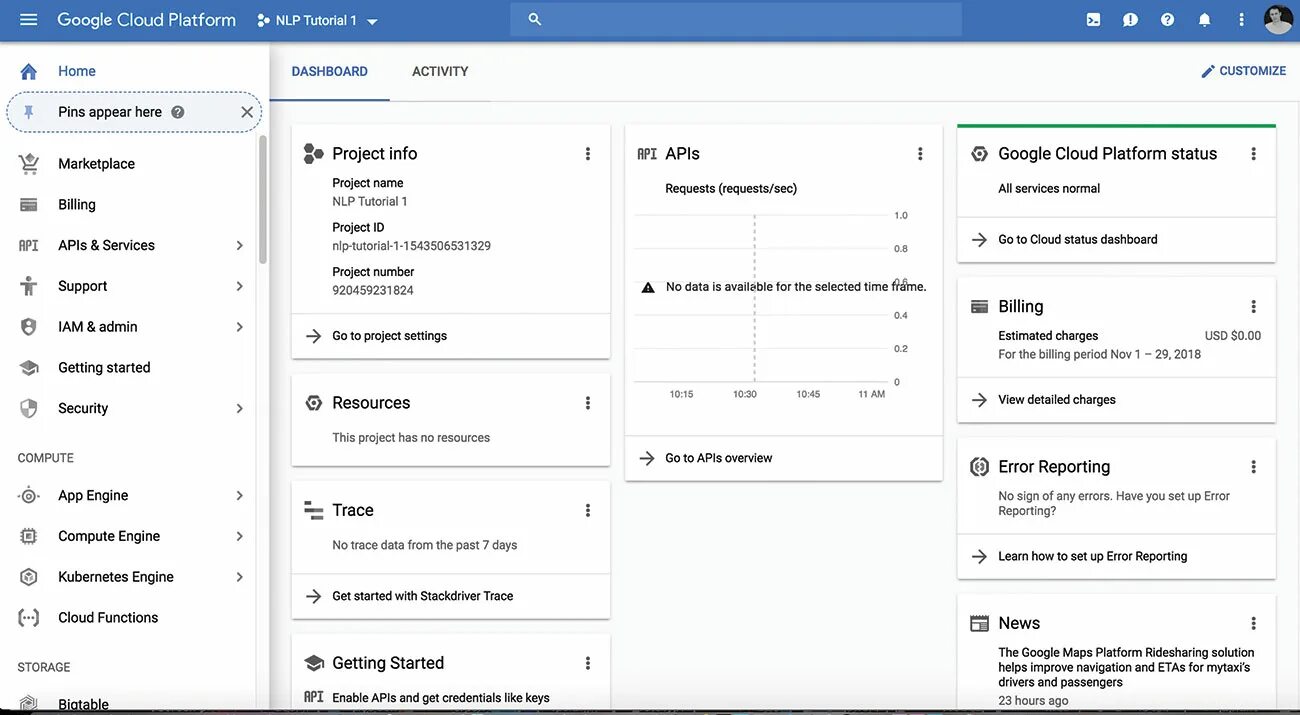This screenshot has width=1300, height=715.
Task: Dismiss the Pins appear here tooltip
Action: [245, 111]
